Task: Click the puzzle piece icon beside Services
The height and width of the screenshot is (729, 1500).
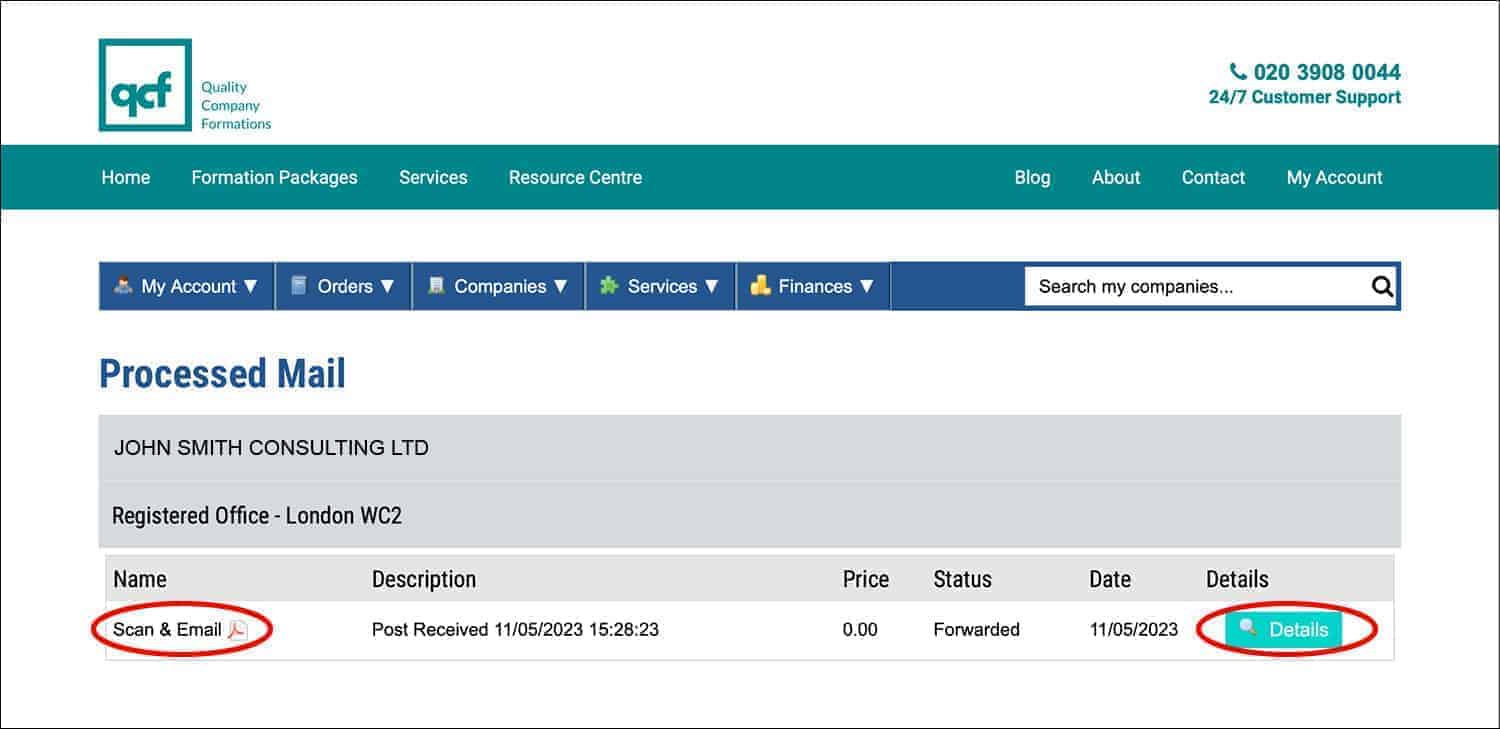Action: point(610,286)
